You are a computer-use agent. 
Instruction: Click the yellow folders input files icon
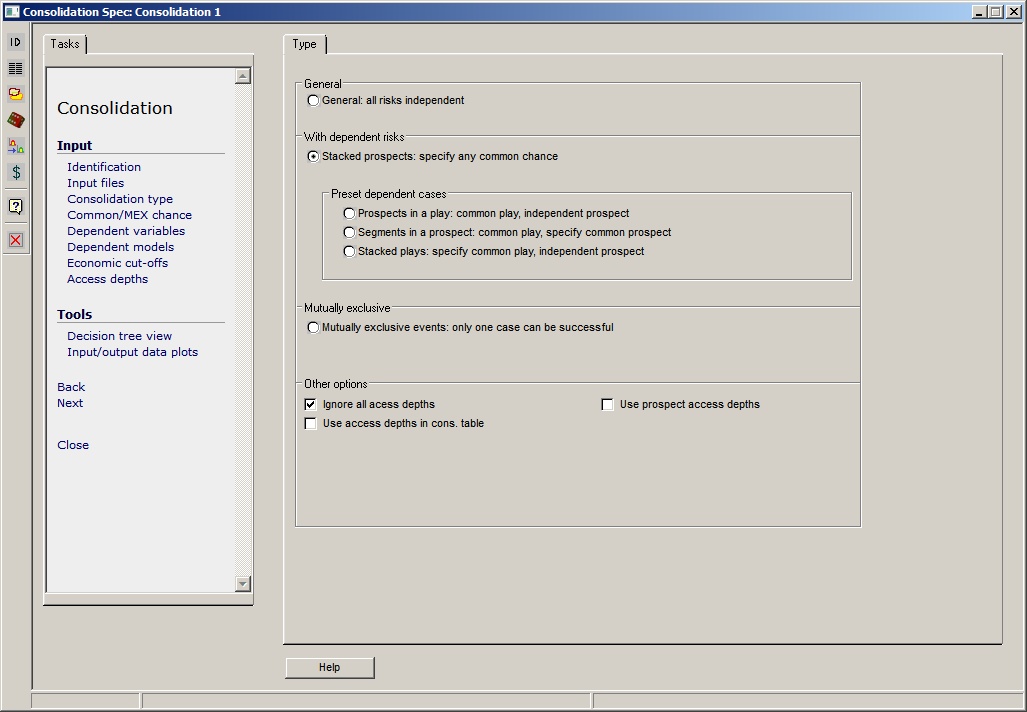(16, 94)
